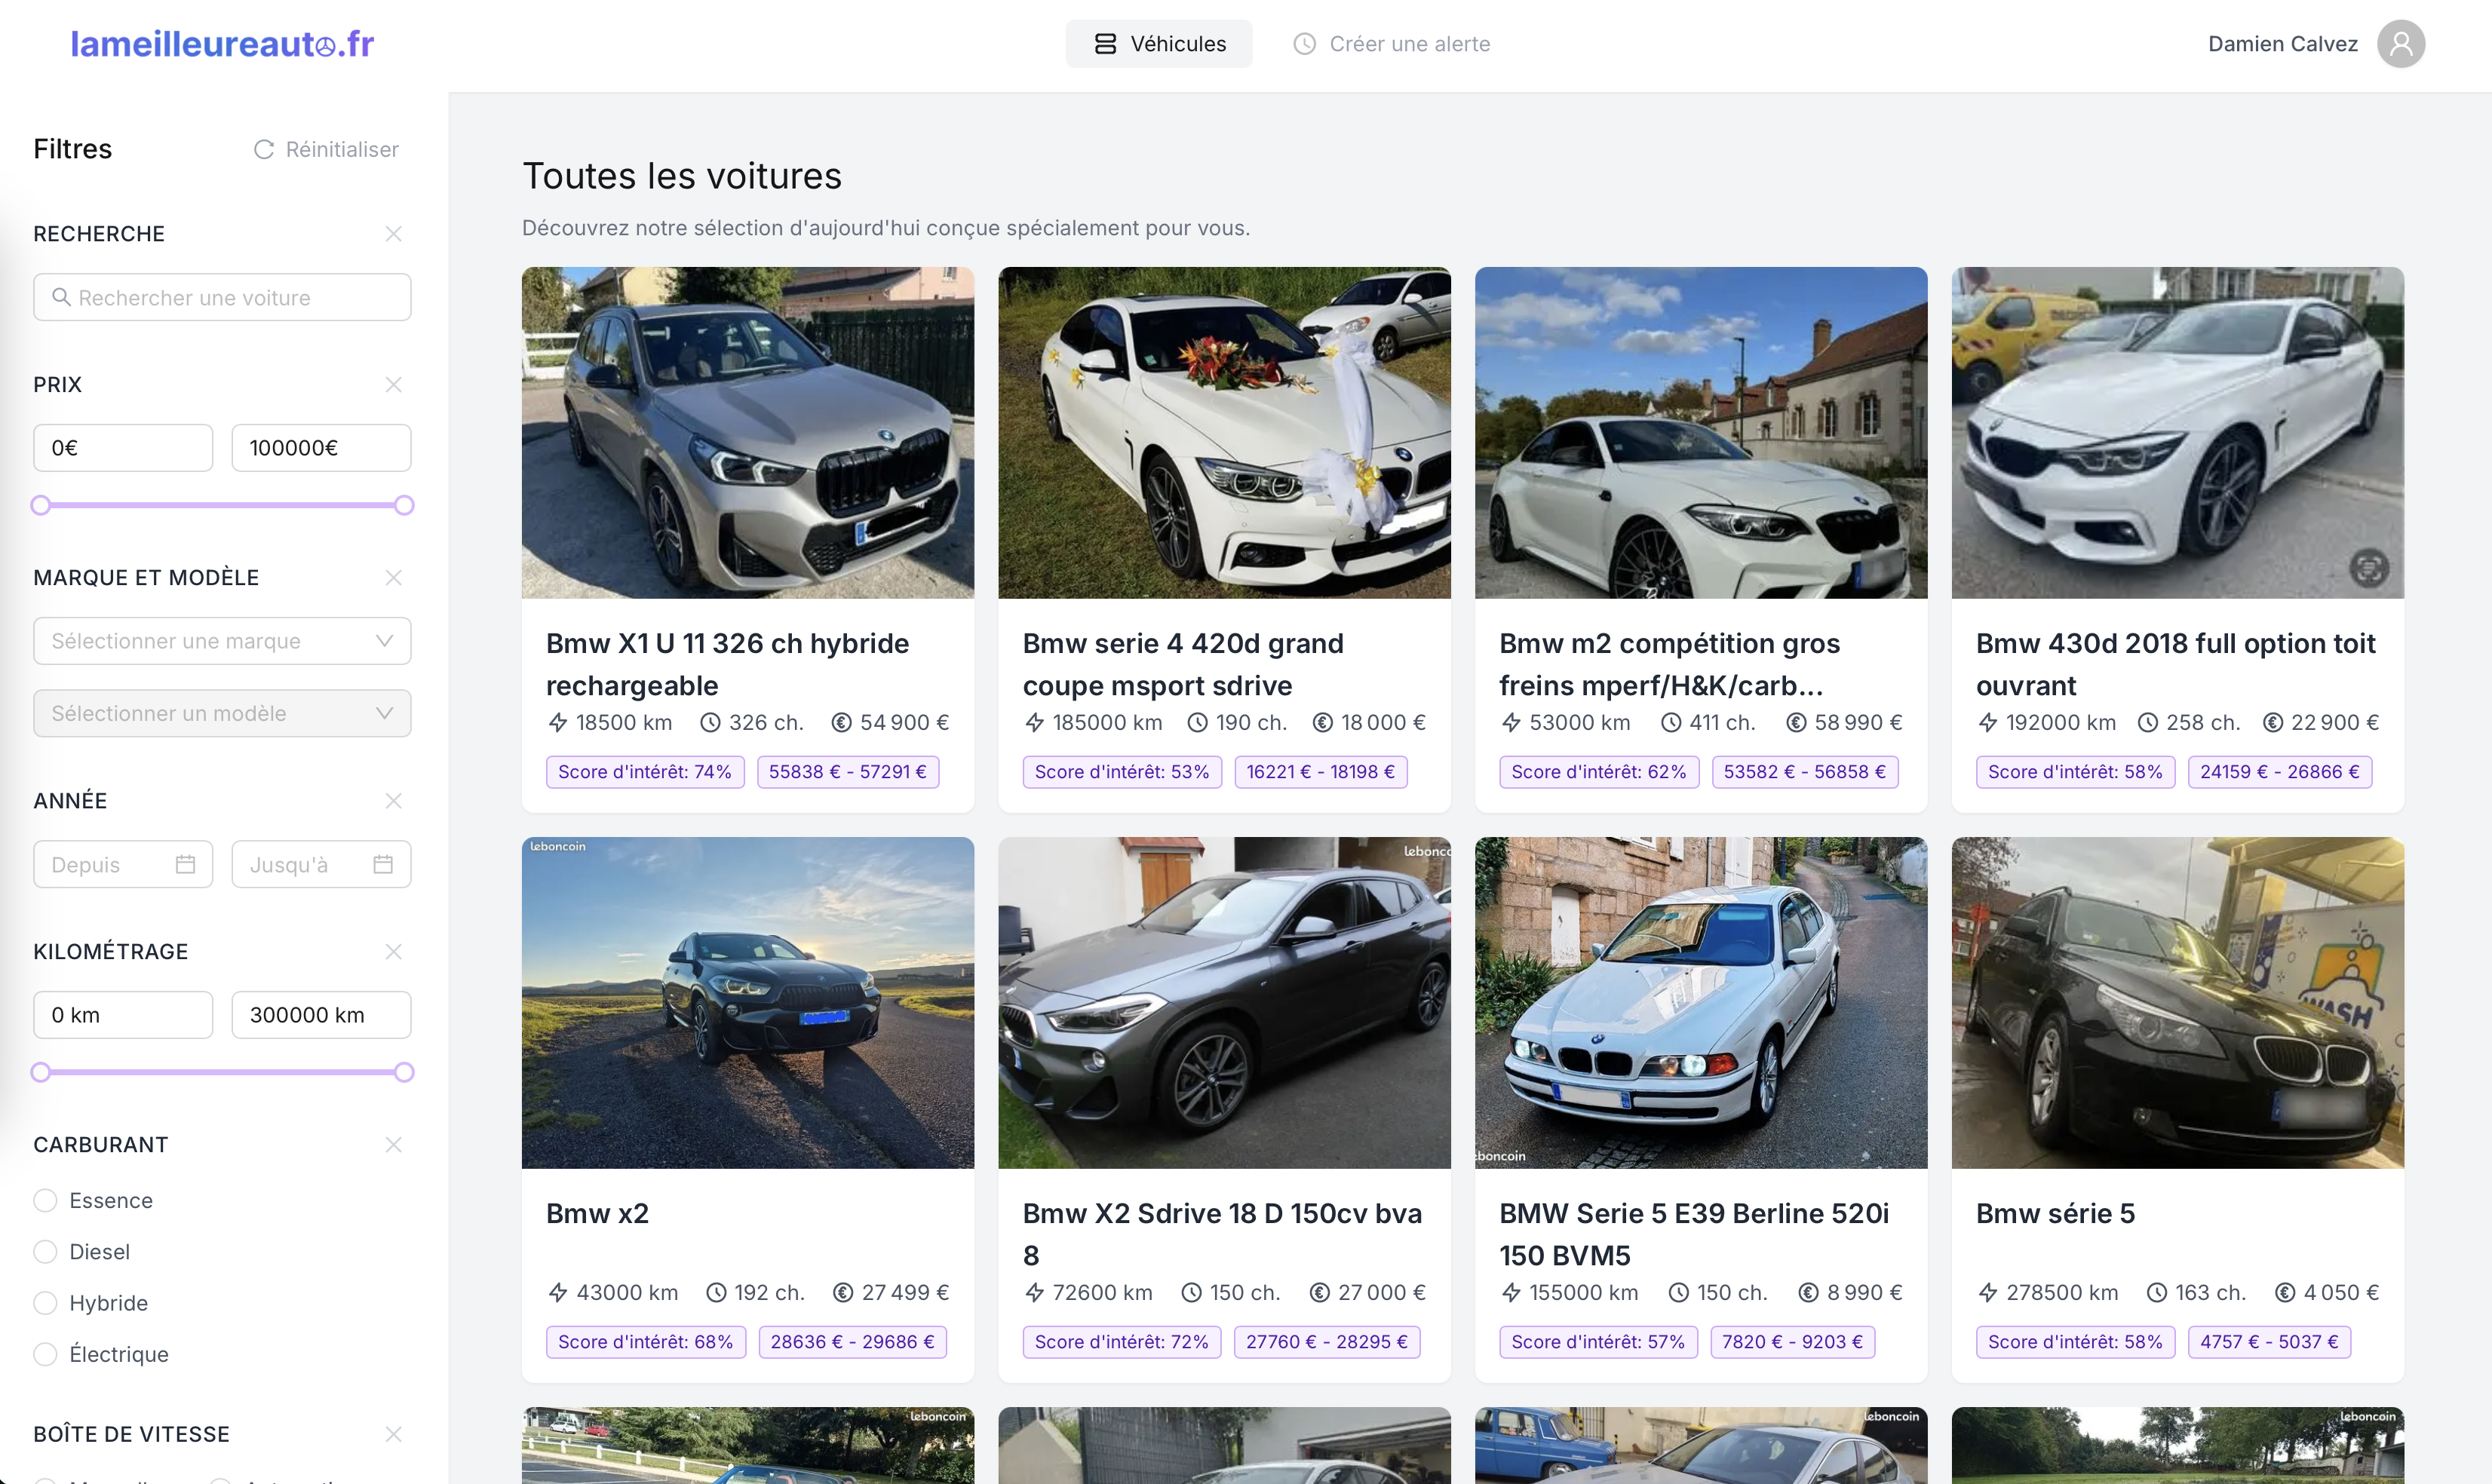
Task: Open the Jusqu'à year picker
Action: (320, 864)
